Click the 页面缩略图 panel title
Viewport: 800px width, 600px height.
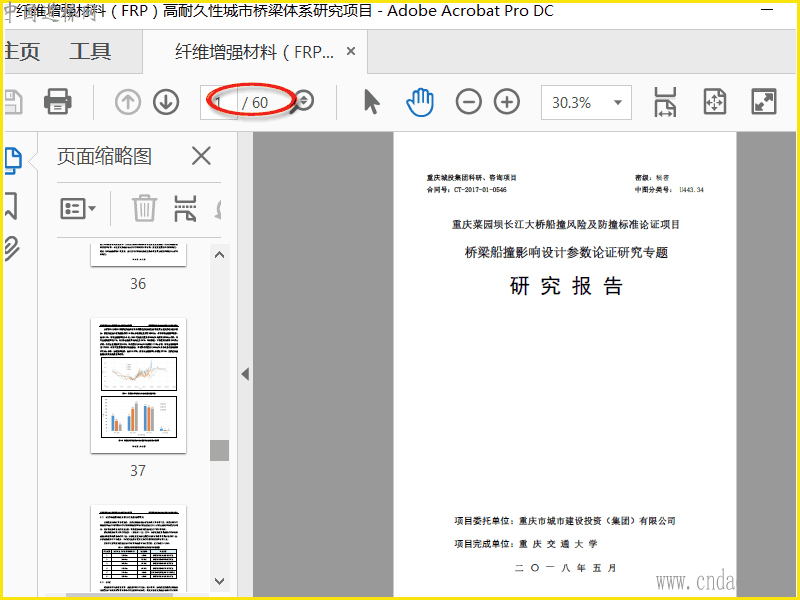click(104, 156)
